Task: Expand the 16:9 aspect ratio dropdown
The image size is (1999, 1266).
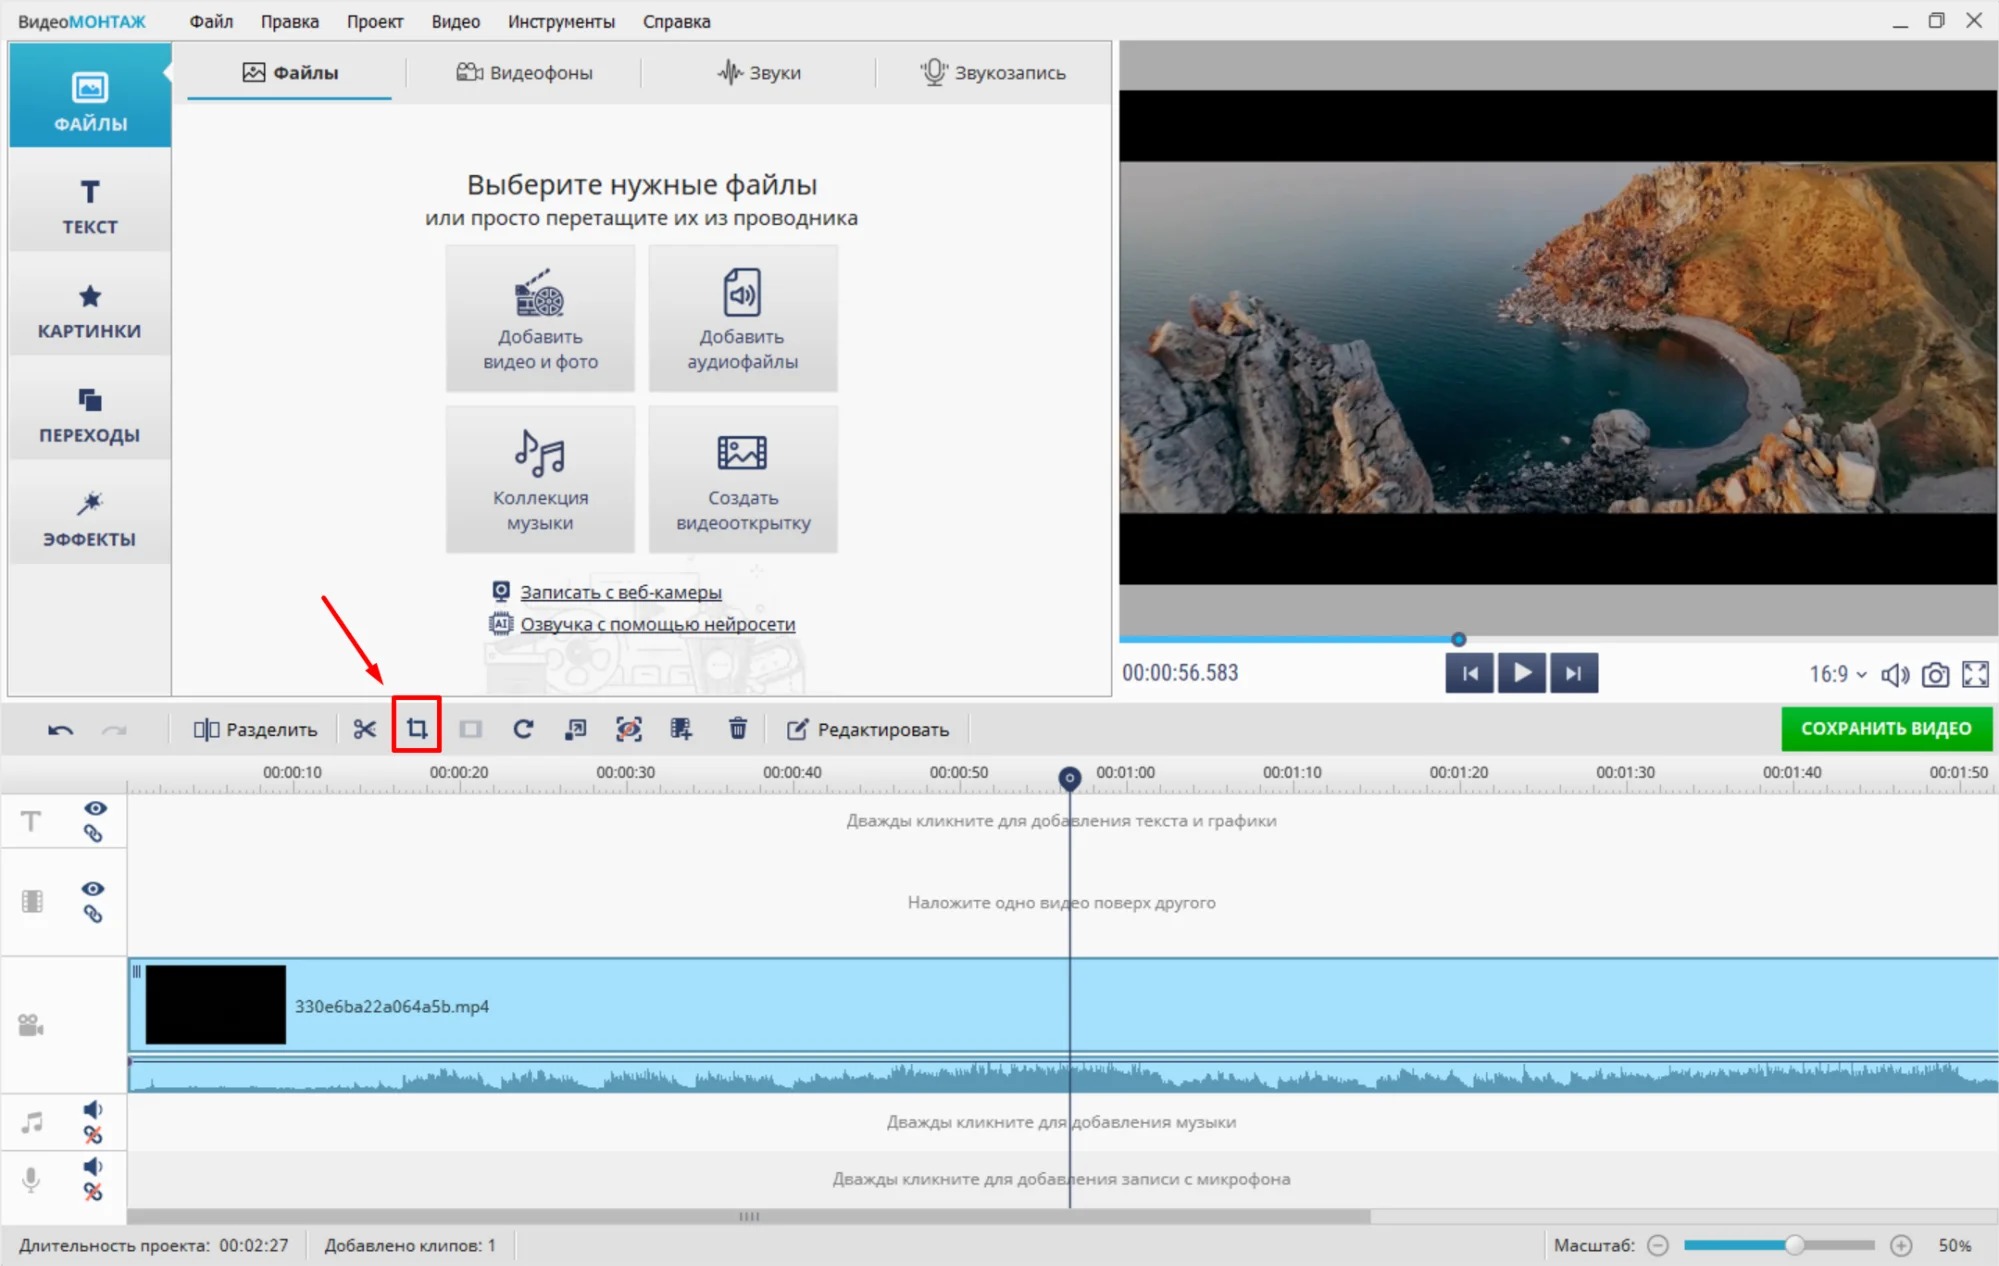Action: pos(1837,674)
